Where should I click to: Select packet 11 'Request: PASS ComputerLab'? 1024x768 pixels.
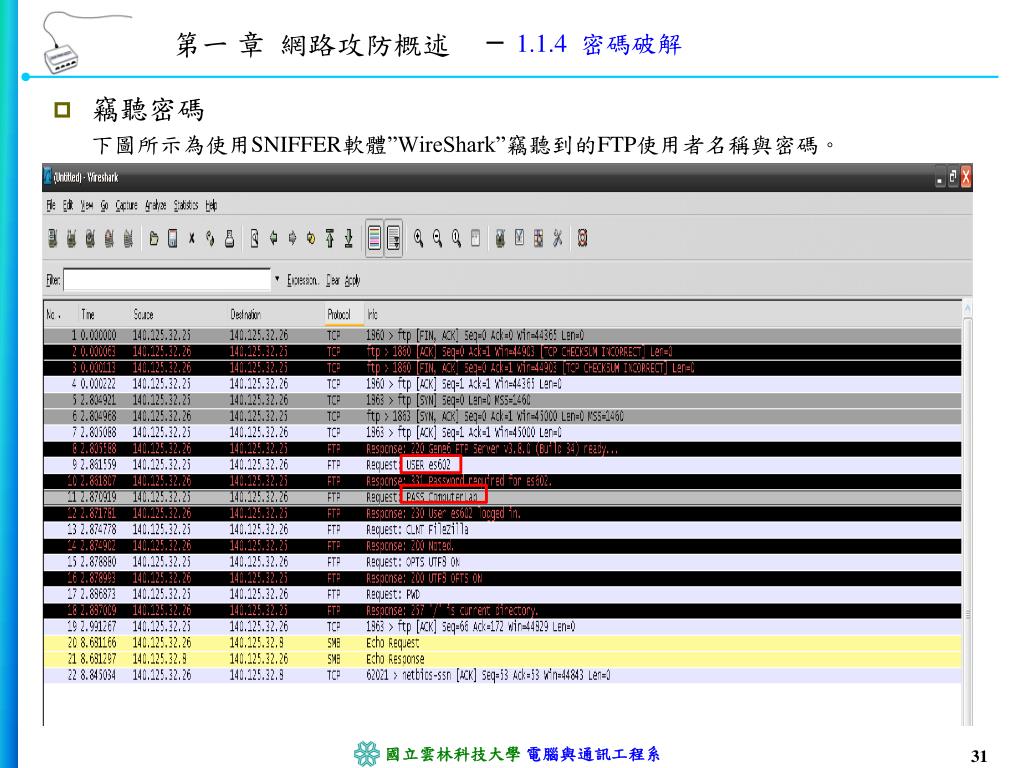(503, 497)
